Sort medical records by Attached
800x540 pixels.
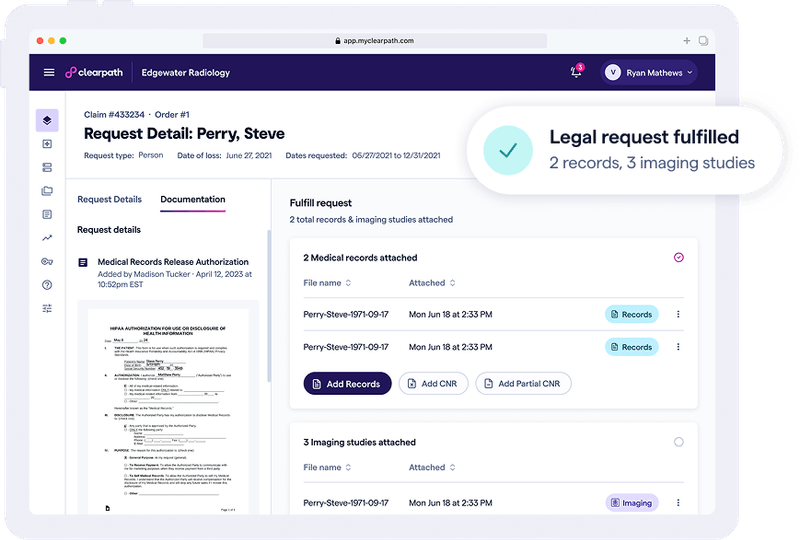pos(432,283)
